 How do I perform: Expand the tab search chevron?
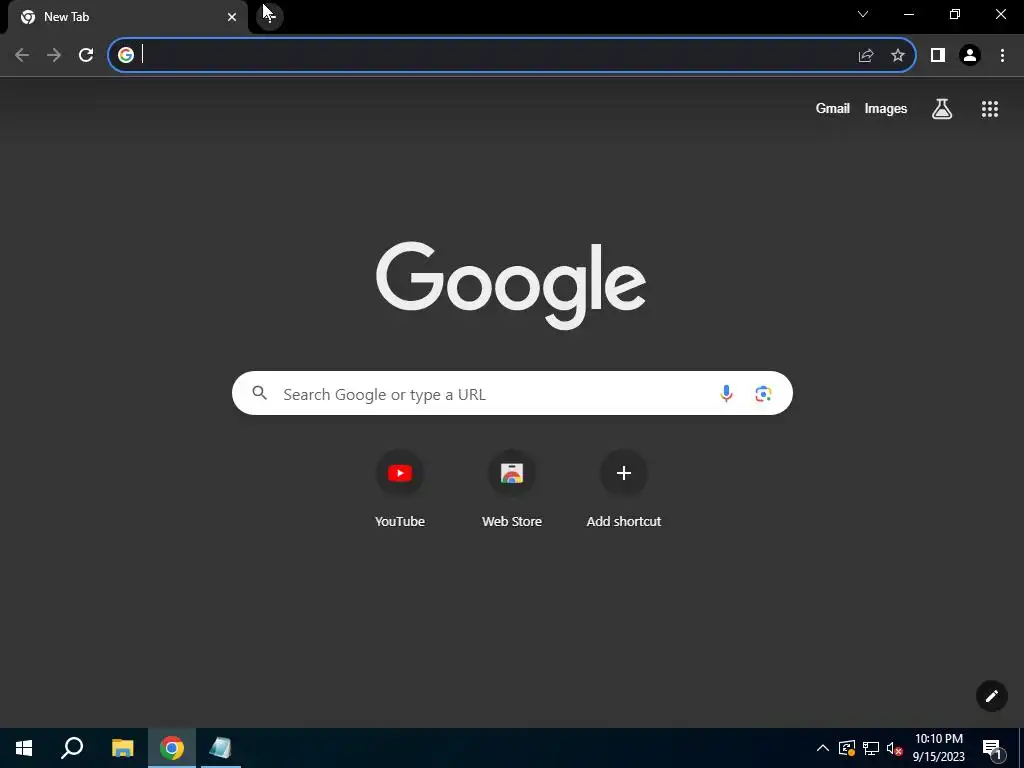(x=863, y=14)
